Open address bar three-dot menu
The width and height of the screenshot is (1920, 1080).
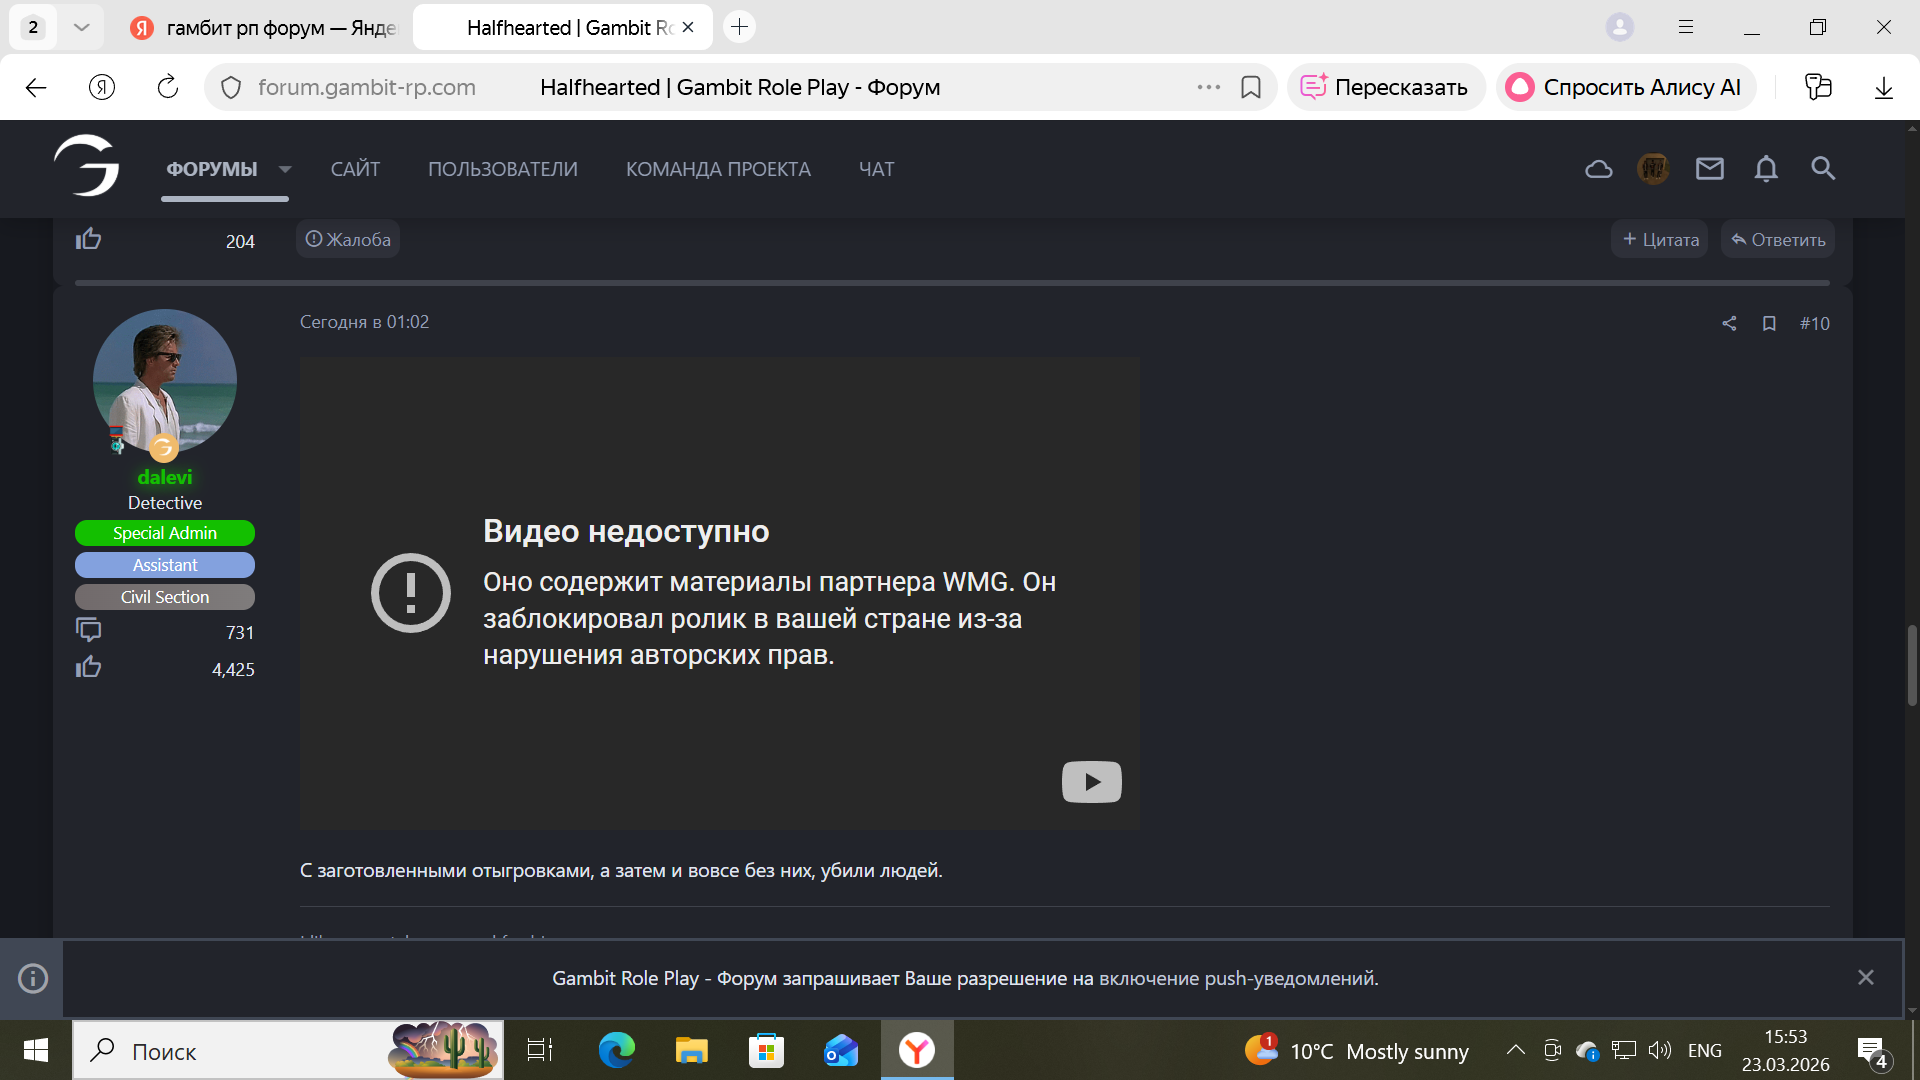pyautogui.click(x=1208, y=87)
